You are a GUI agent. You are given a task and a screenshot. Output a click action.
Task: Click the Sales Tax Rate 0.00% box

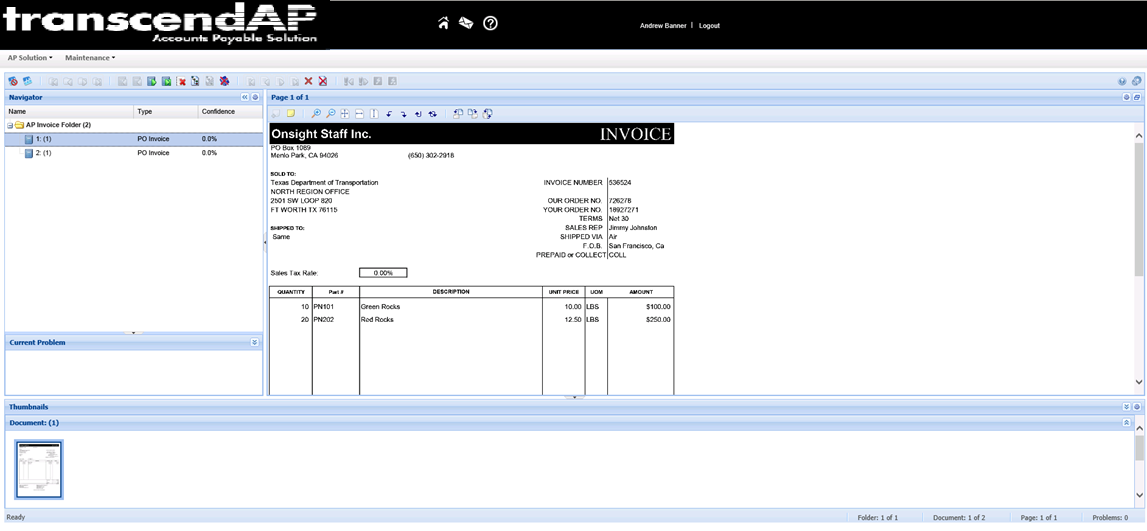(x=383, y=273)
